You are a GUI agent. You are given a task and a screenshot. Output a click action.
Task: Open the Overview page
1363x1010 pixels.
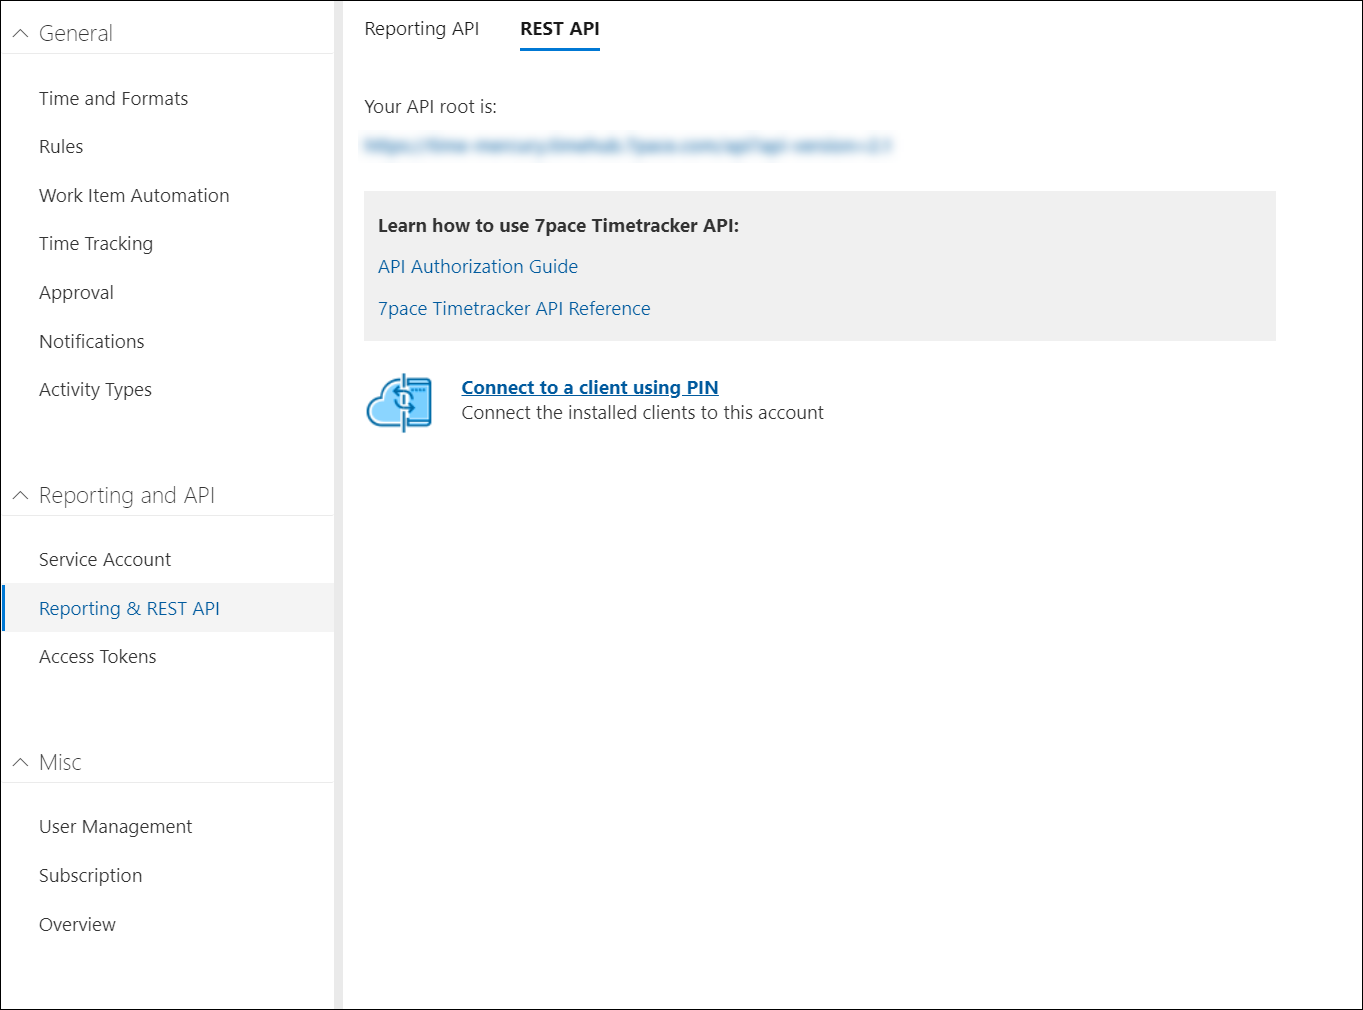click(x=78, y=924)
